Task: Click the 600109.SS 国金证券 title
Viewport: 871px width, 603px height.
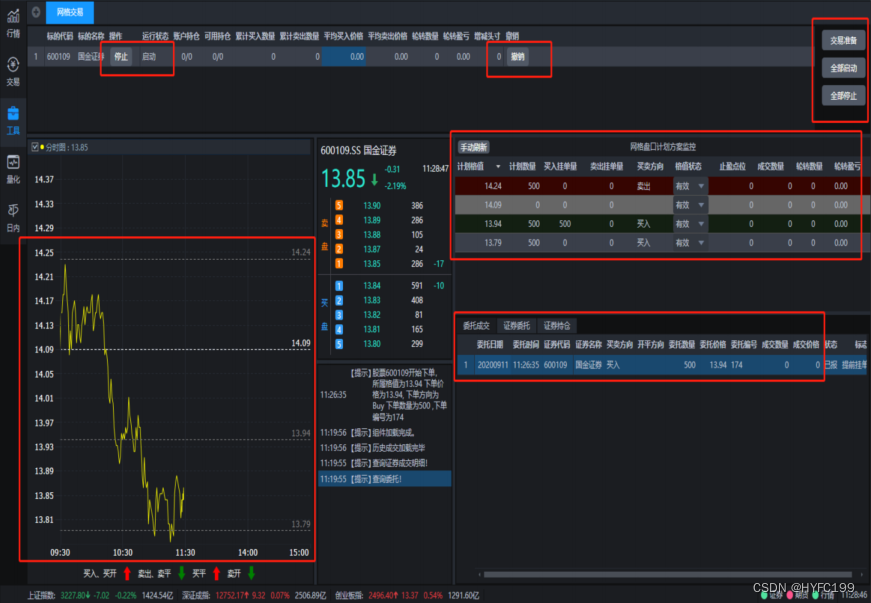Action: click(x=358, y=150)
